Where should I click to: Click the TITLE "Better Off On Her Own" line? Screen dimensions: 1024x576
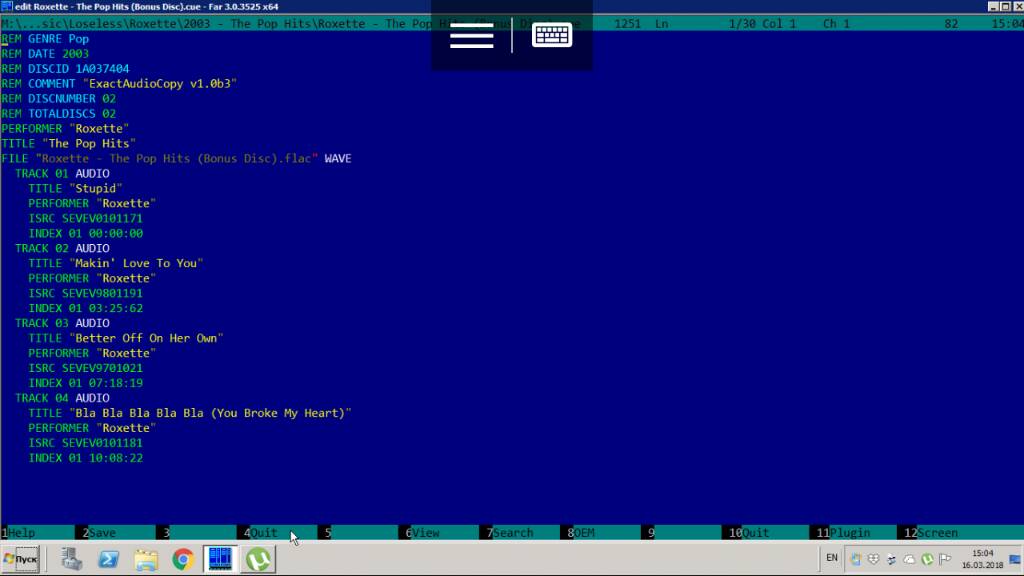point(125,340)
